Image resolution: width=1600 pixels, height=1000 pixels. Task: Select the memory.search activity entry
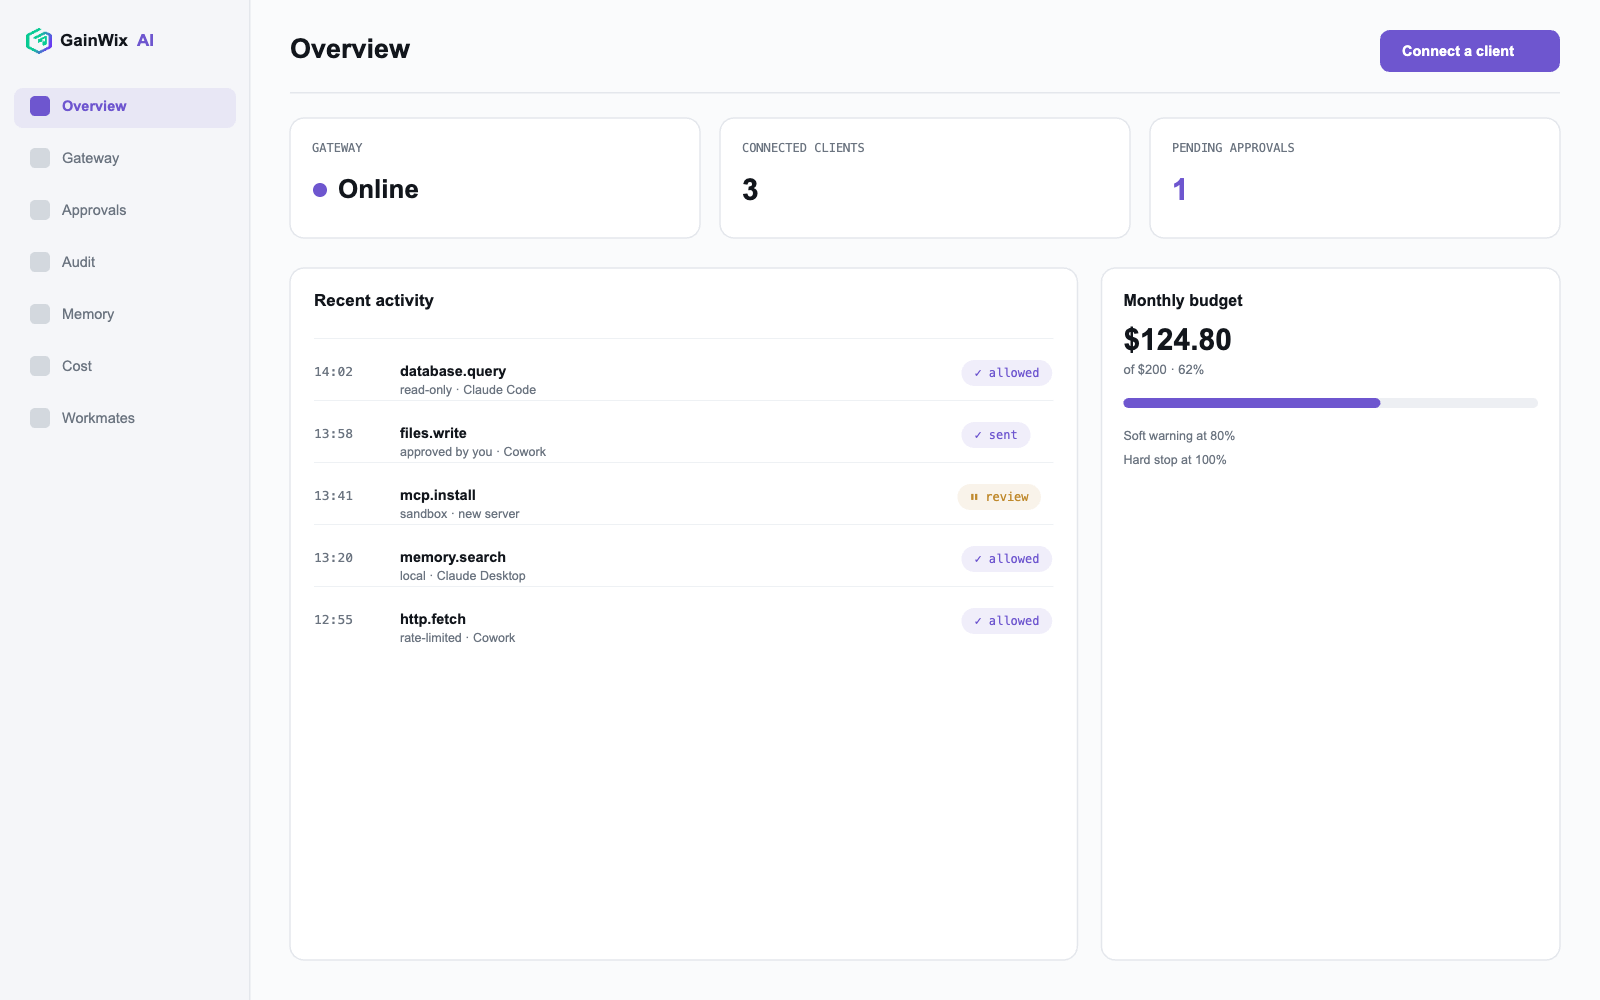pyautogui.click(x=683, y=557)
